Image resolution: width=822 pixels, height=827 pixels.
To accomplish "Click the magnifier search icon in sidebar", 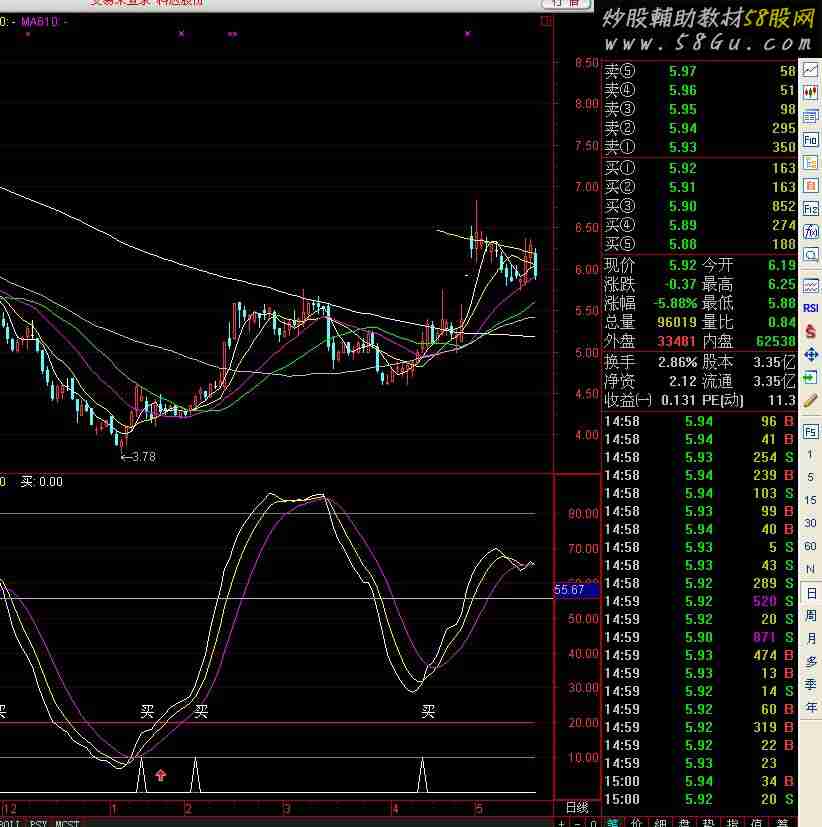I will [x=810, y=255].
